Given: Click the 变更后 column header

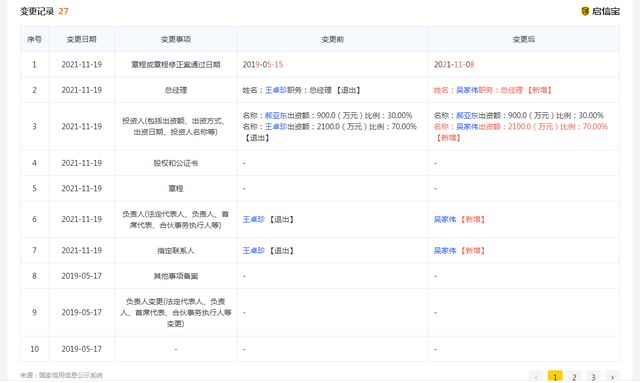Looking at the screenshot, I should pos(524,40).
